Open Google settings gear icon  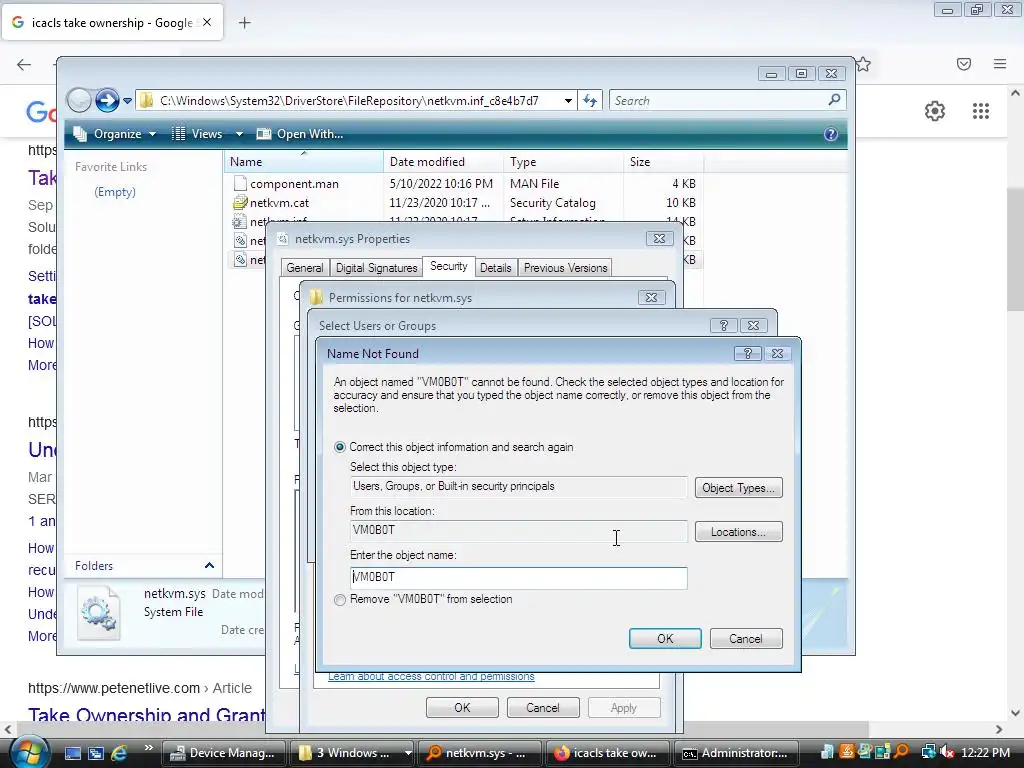coord(935,111)
